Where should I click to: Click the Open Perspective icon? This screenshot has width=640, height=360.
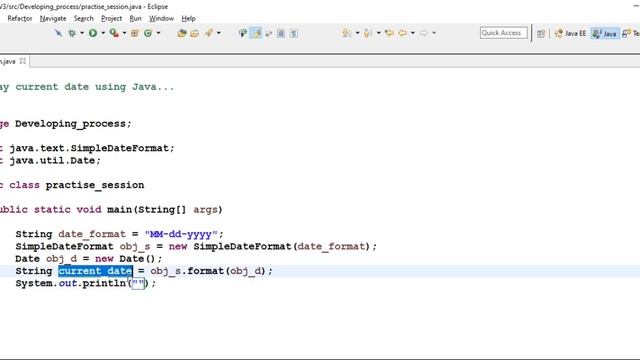[x=541, y=33]
